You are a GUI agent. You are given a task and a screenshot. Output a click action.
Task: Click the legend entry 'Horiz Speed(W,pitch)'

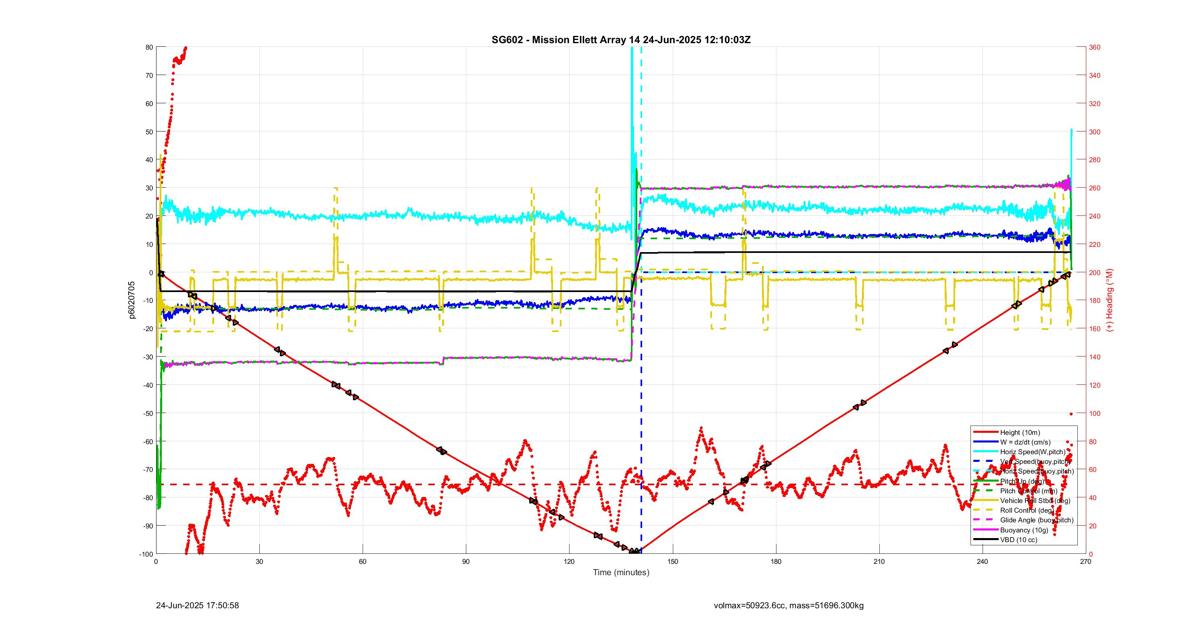coord(1033,452)
